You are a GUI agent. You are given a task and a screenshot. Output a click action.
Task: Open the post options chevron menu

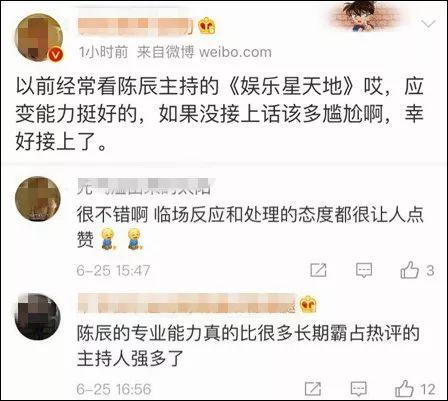(428, 24)
